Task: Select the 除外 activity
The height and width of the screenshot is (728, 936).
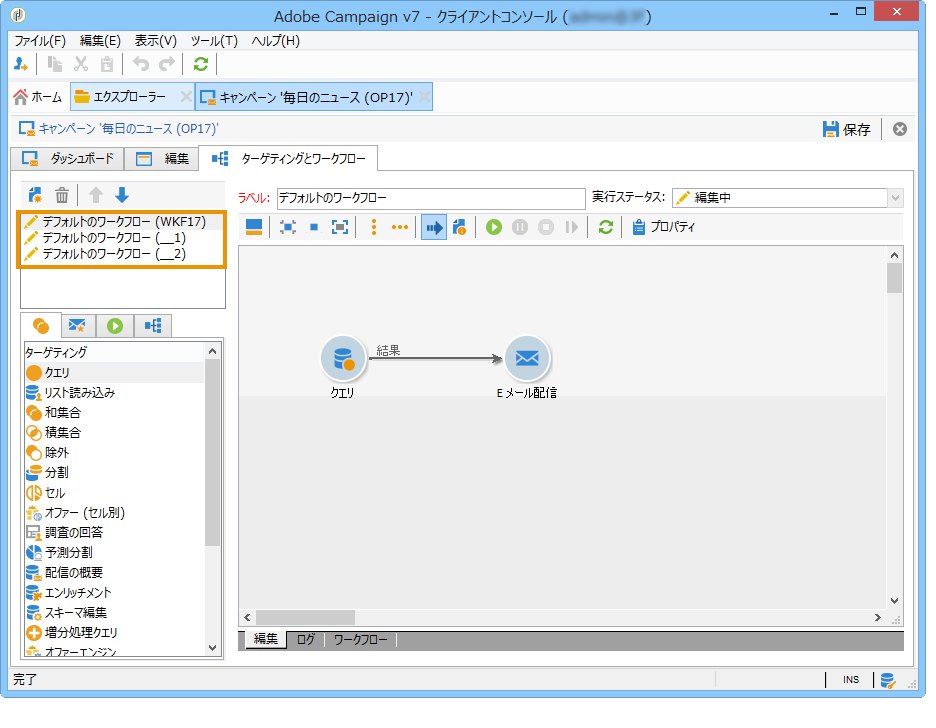Action: click(115, 453)
